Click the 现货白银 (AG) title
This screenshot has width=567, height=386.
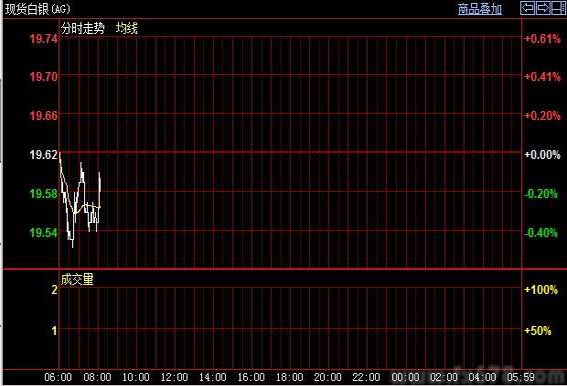coord(38,9)
